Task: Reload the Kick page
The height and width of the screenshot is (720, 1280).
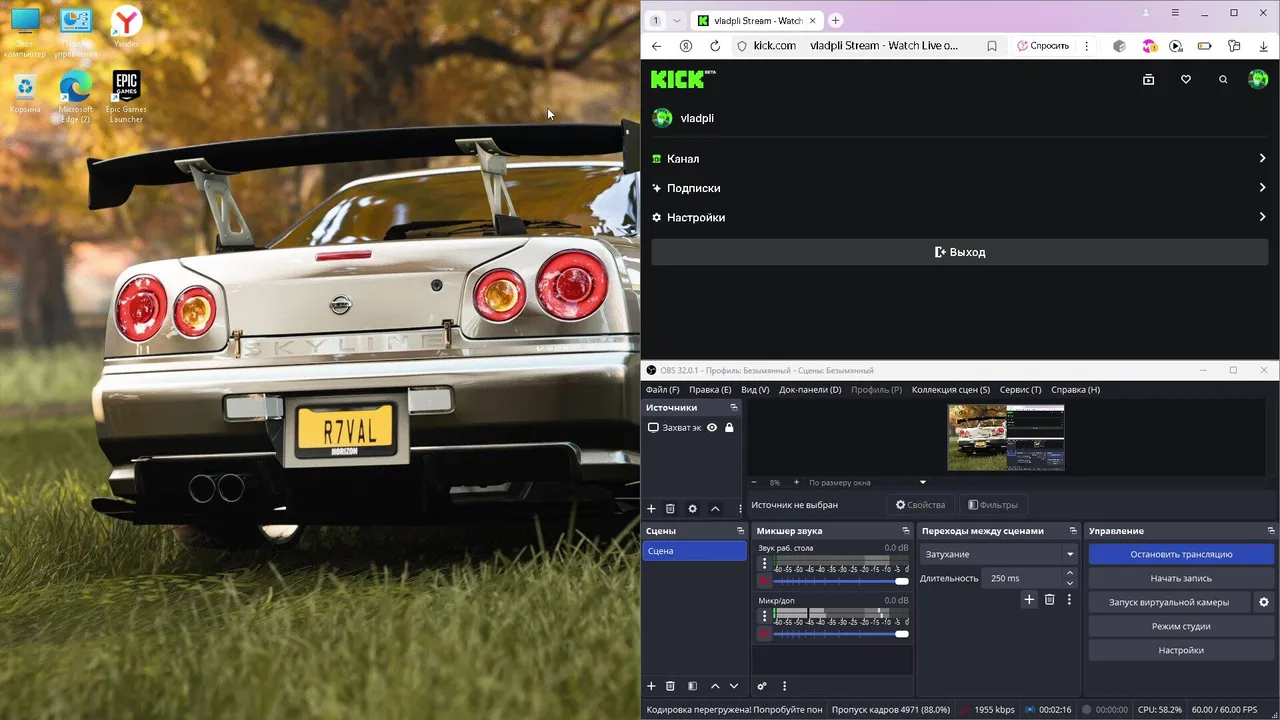Action: click(x=715, y=46)
